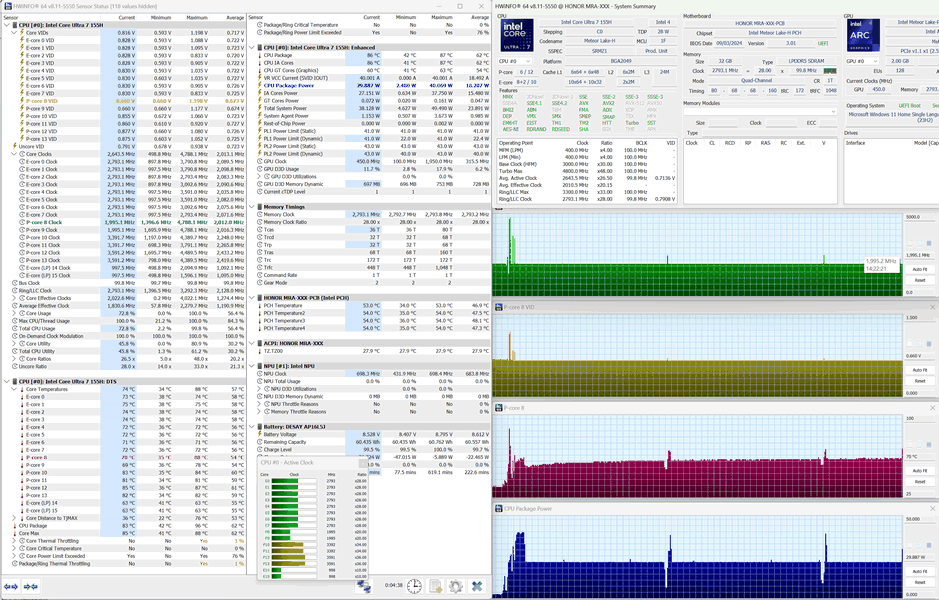Open sensor settings via the gear icon
This screenshot has width=939, height=600.
[x=456, y=586]
